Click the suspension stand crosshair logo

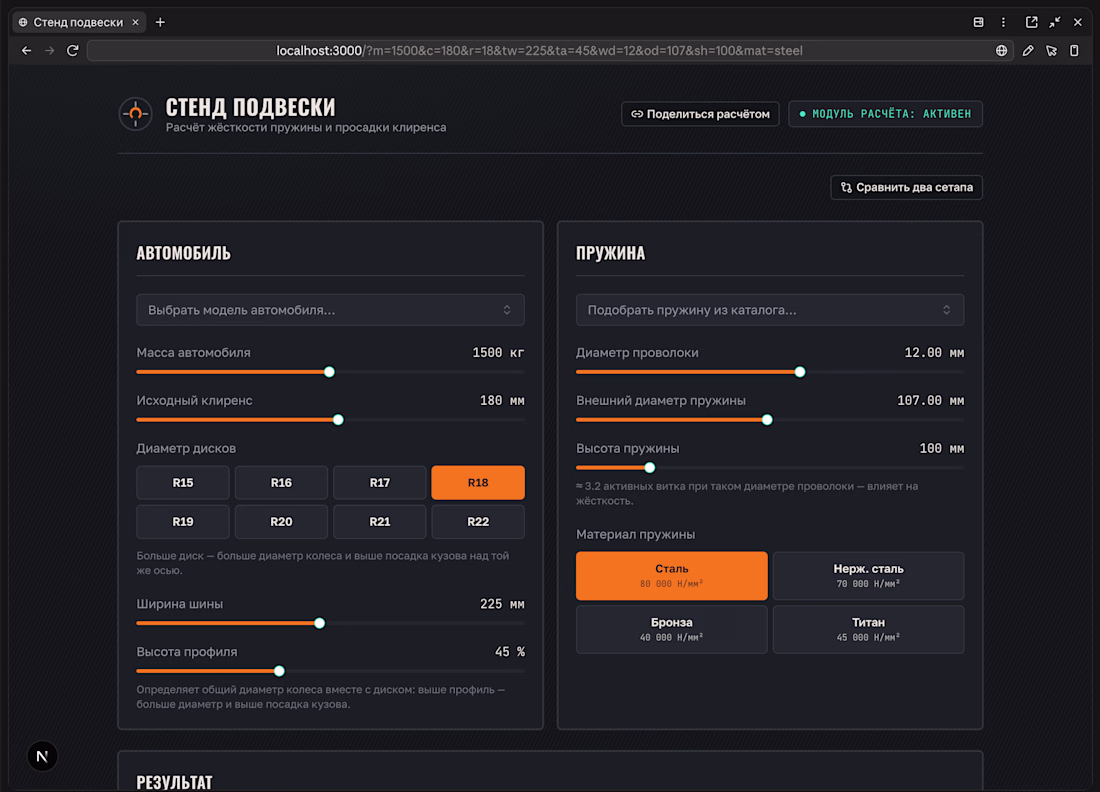(135, 114)
